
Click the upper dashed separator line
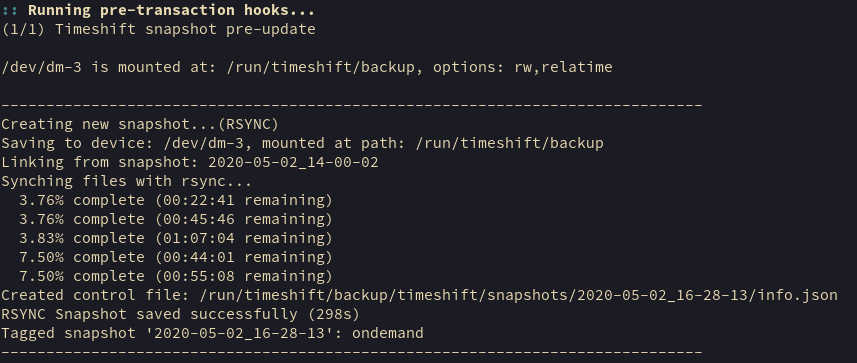pos(351,103)
